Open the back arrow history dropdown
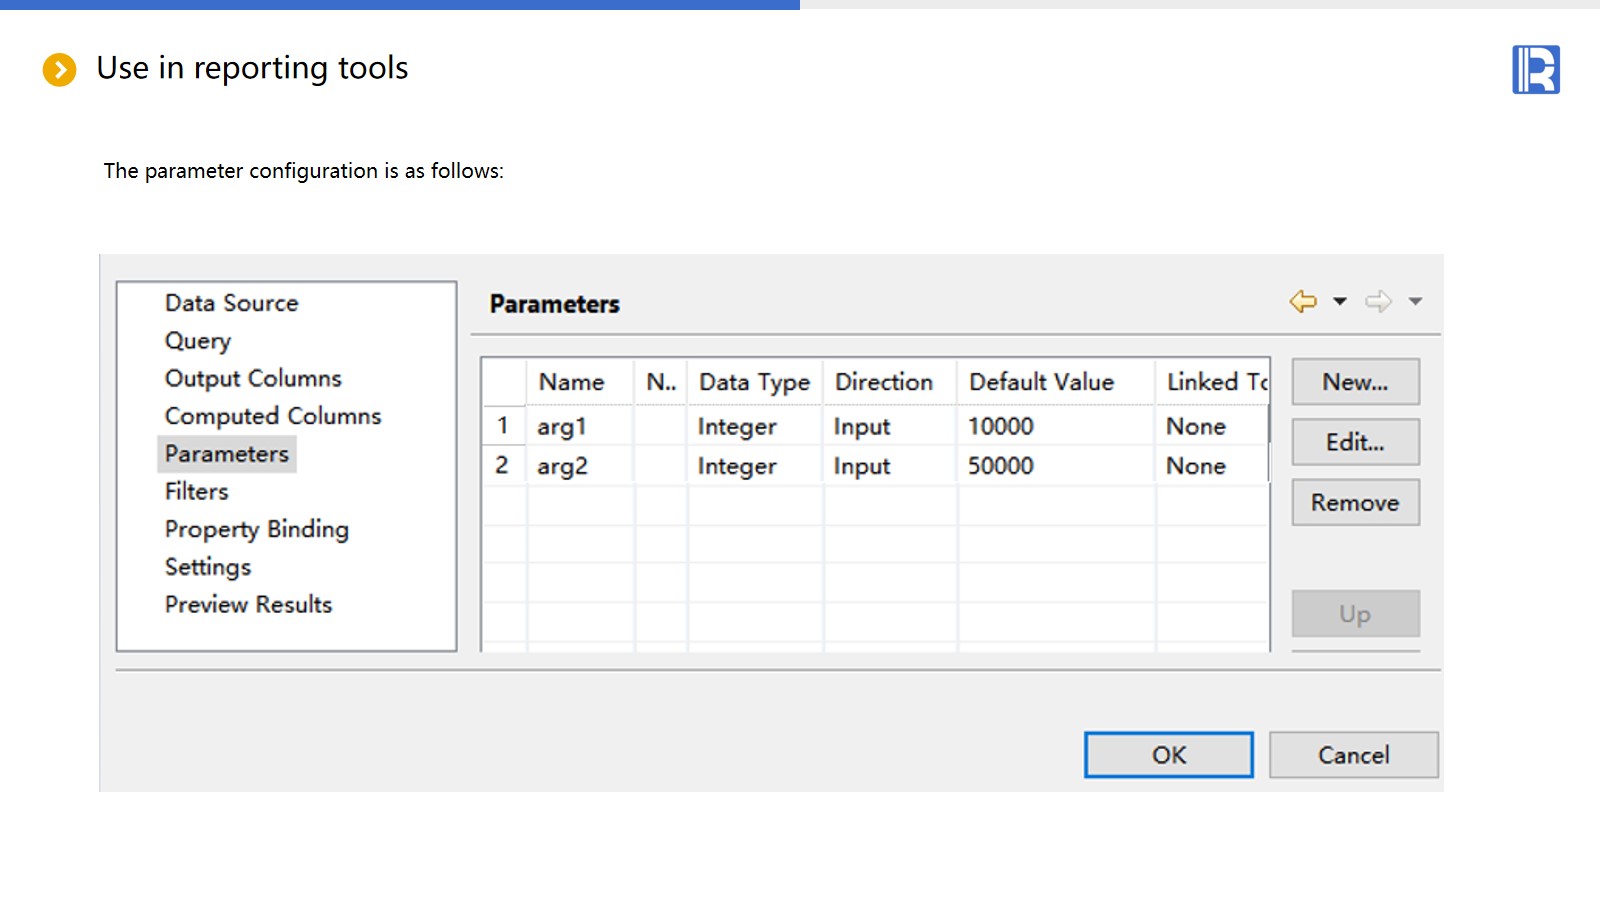The image size is (1600, 900). point(1340,301)
